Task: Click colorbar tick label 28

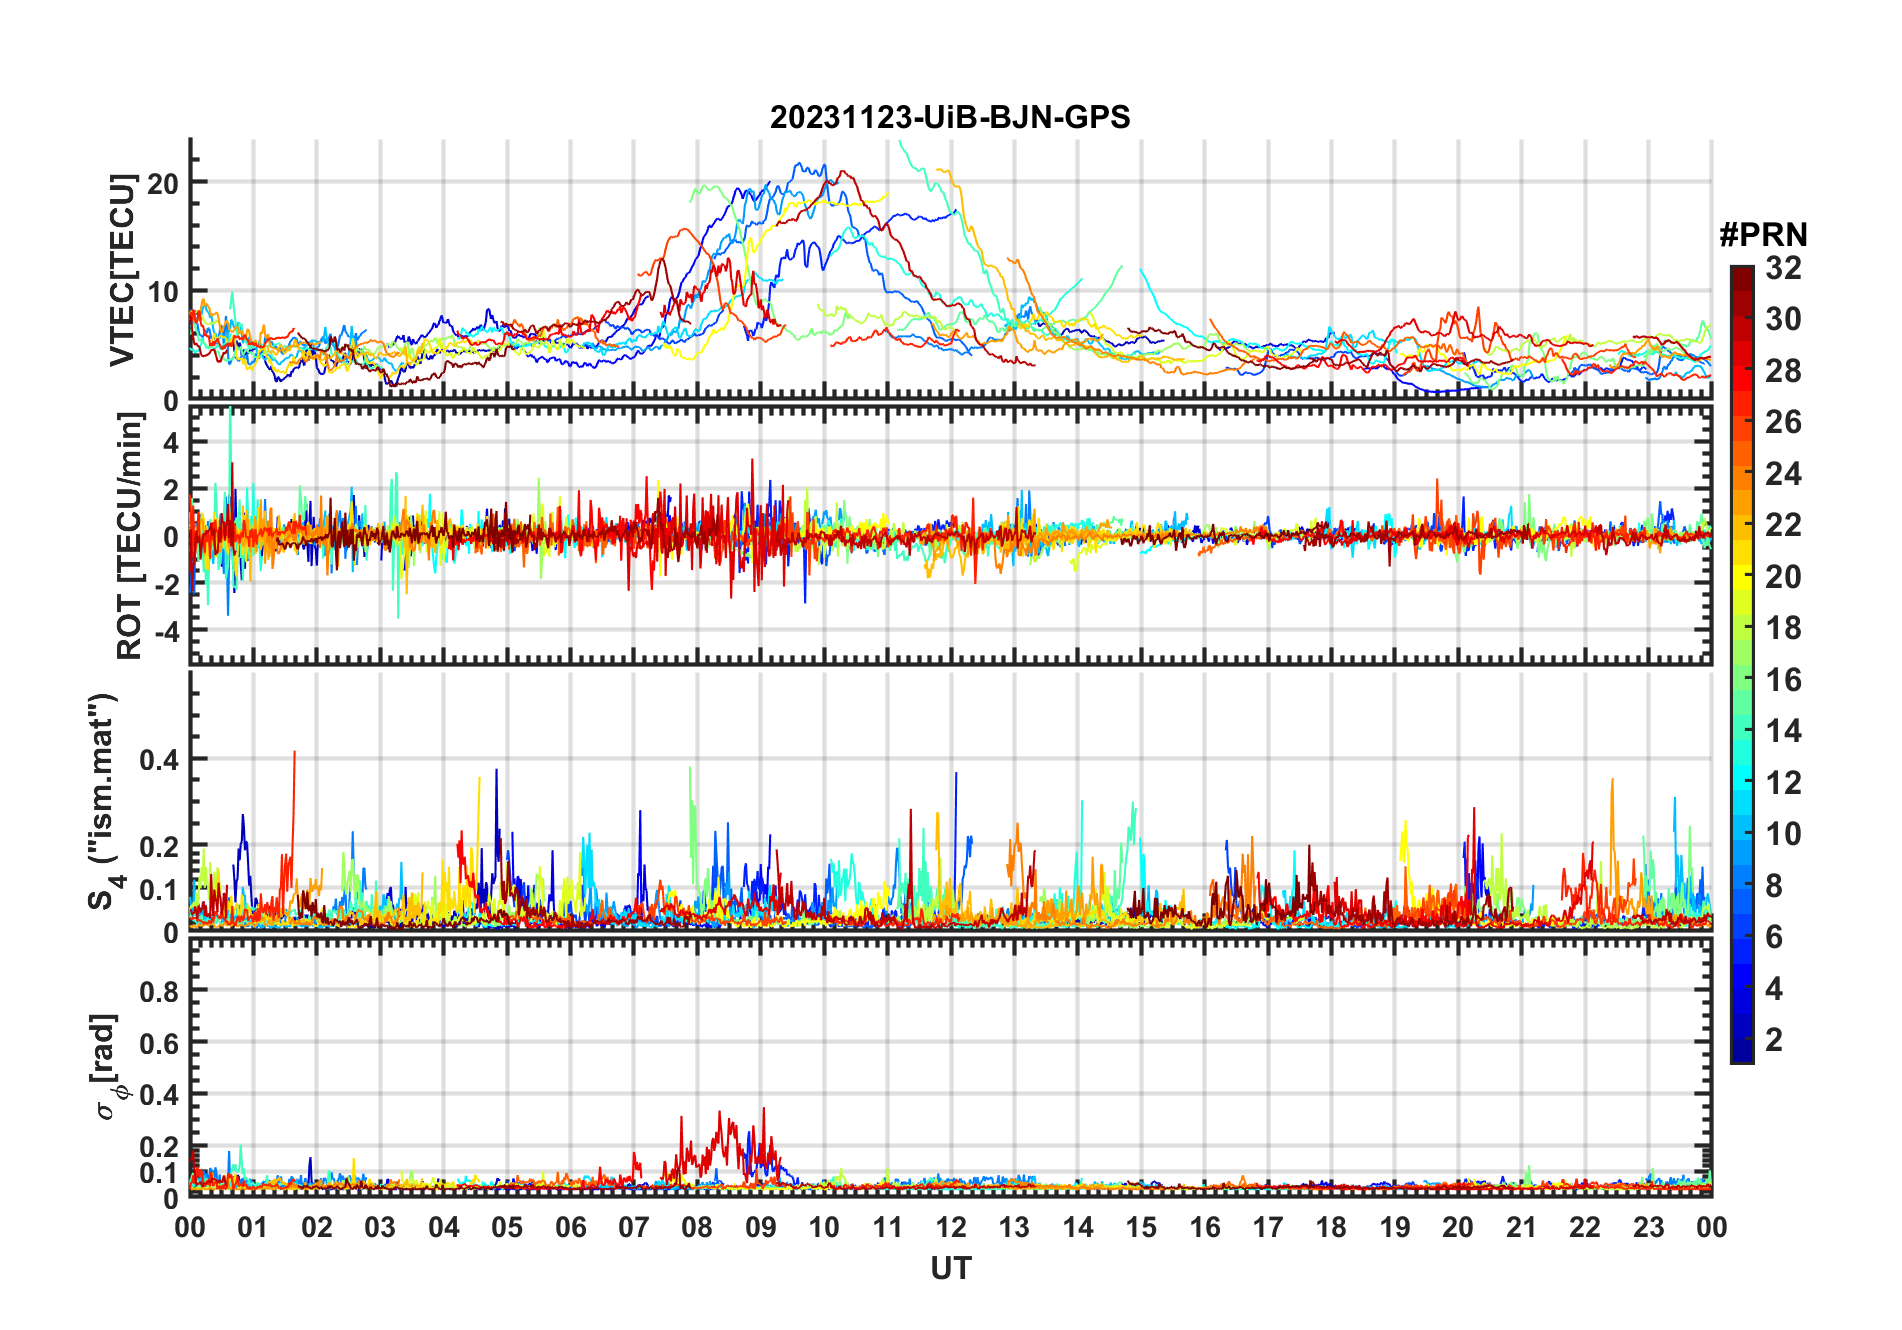Action: click(1783, 371)
